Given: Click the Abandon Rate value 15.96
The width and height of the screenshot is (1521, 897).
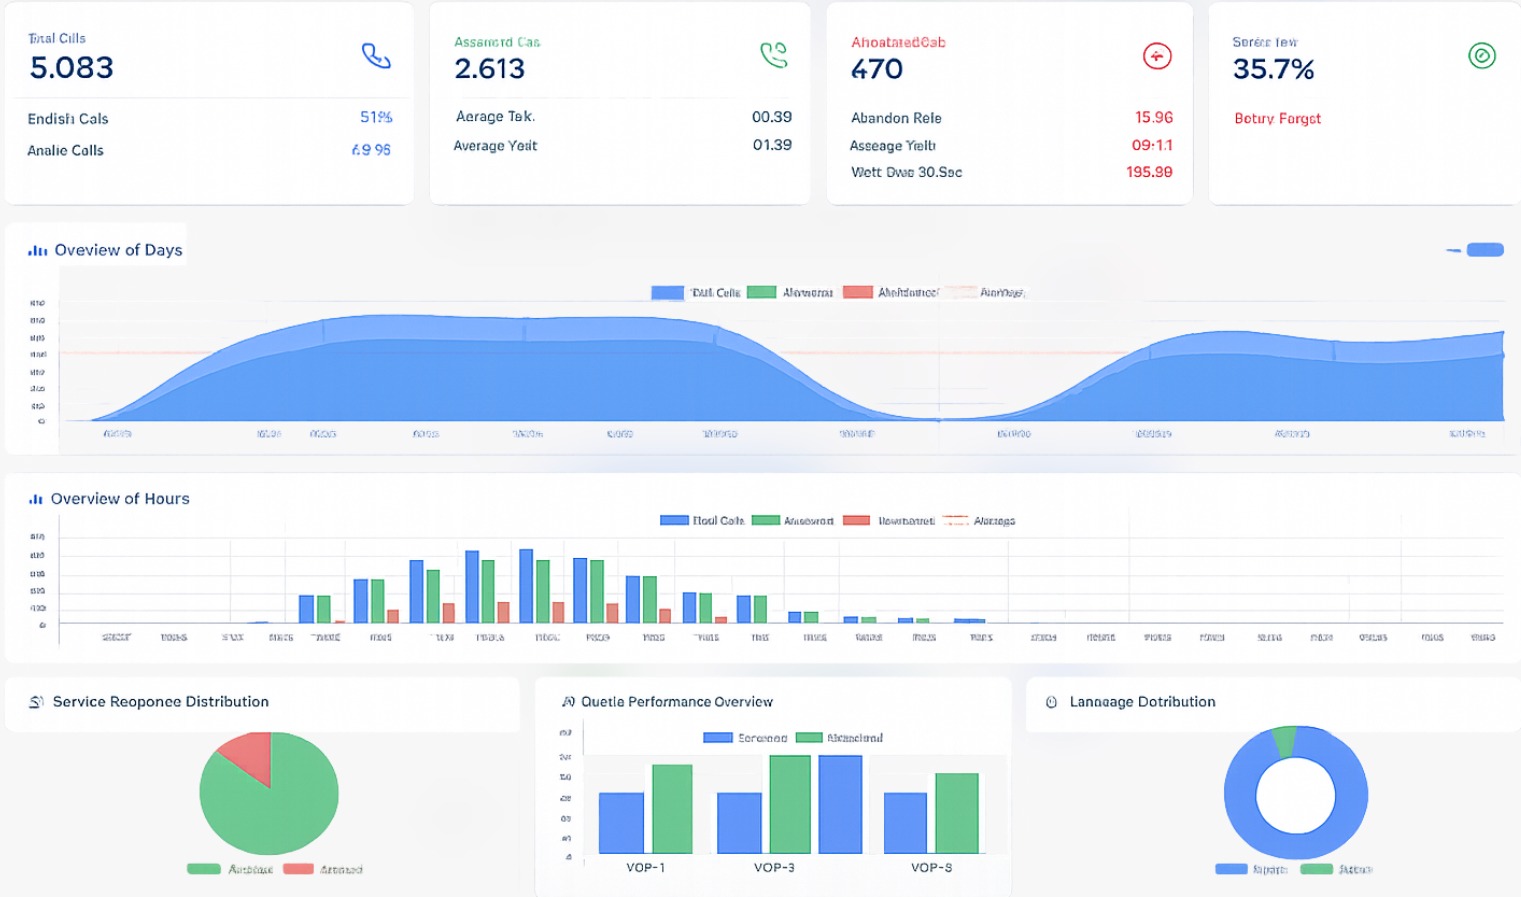Looking at the screenshot, I should (1153, 118).
